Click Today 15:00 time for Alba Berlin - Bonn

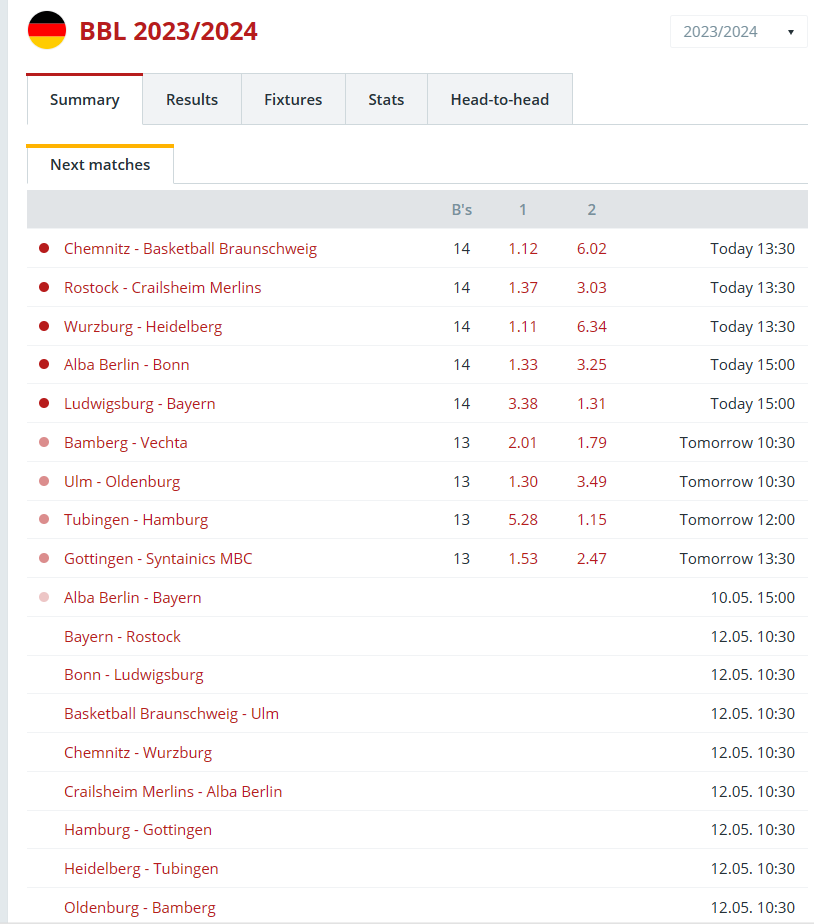[x=752, y=365]
